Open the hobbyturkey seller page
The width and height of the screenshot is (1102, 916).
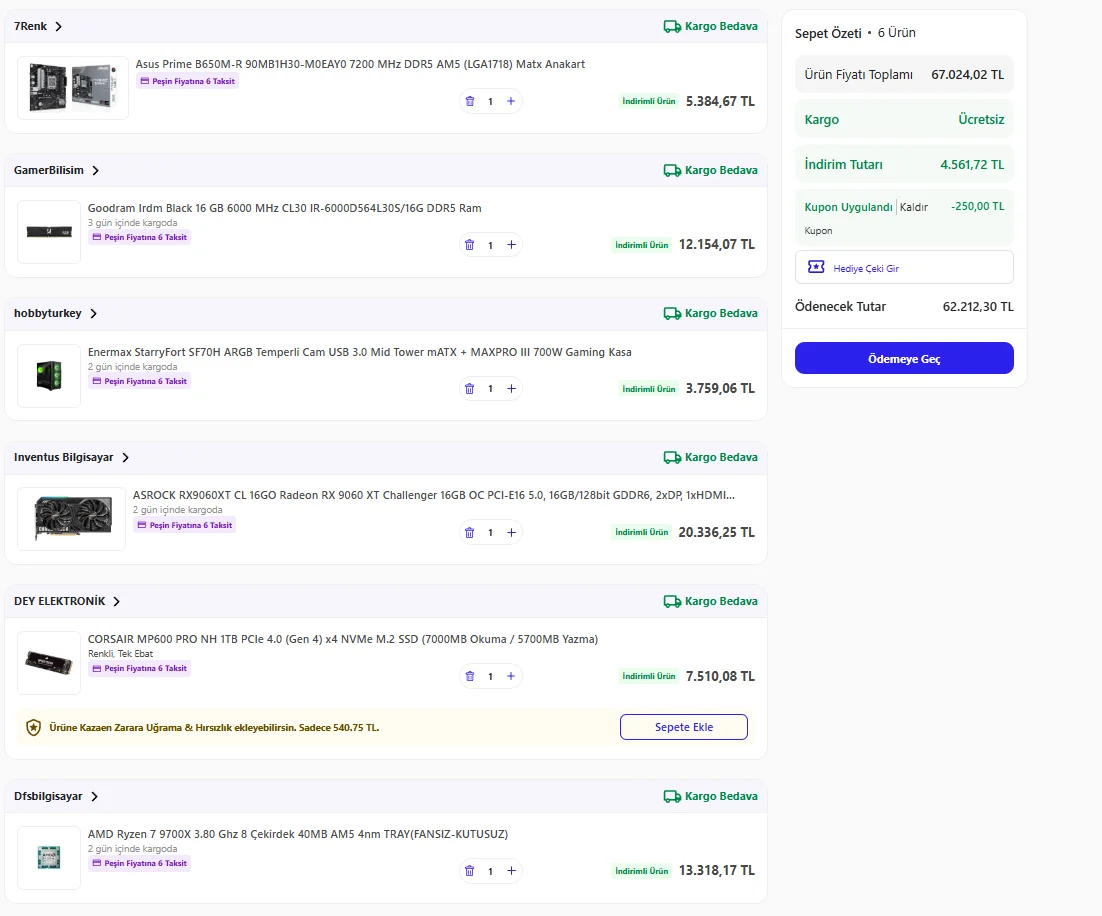[x=48, y=313]
